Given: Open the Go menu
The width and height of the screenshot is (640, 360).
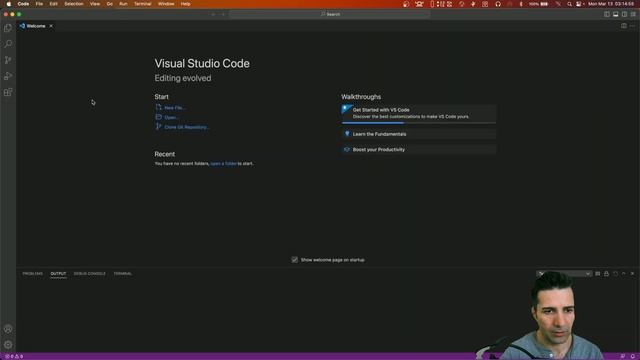Looking at the screenshot, I should point(109,4).
